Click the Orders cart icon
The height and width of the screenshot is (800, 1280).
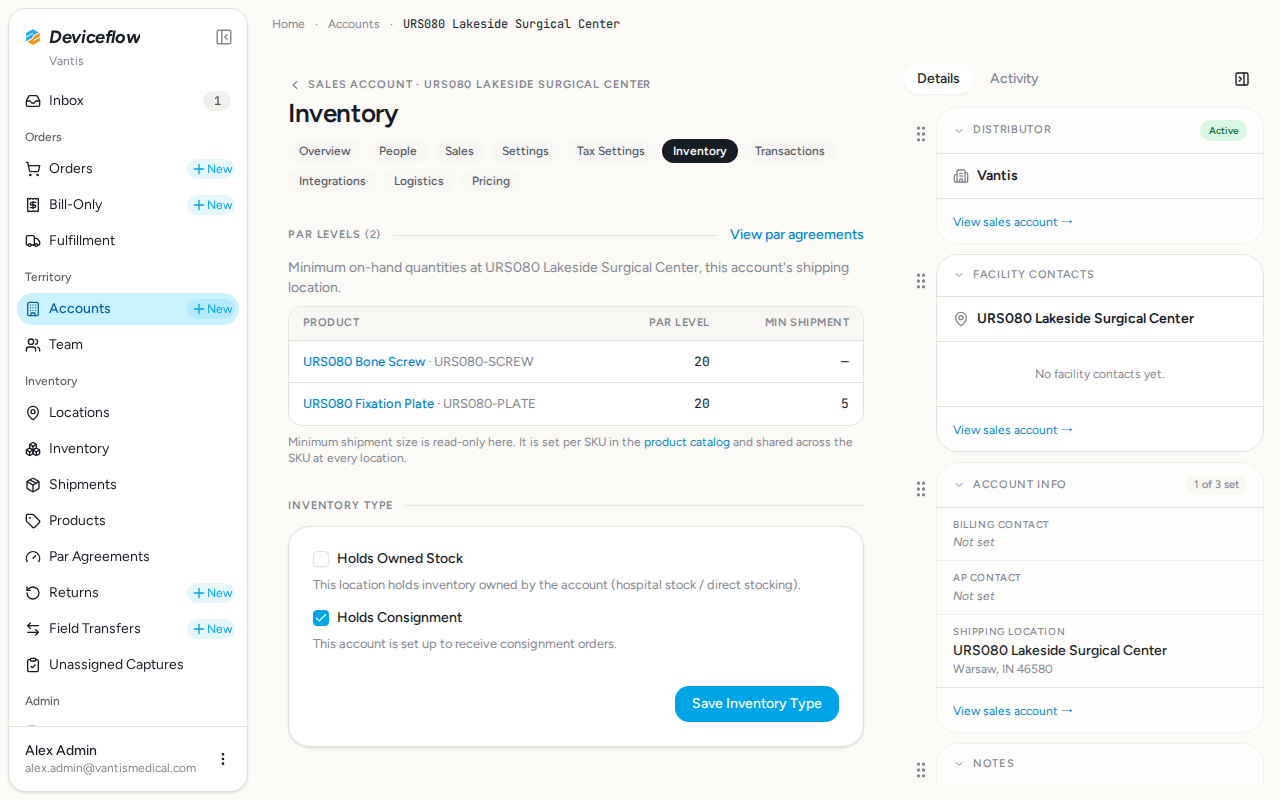point(33,169)
